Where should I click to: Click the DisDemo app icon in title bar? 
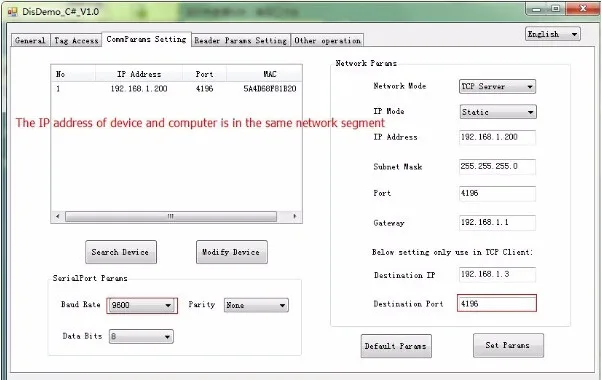pyautogui.click(x=12, y=12)
